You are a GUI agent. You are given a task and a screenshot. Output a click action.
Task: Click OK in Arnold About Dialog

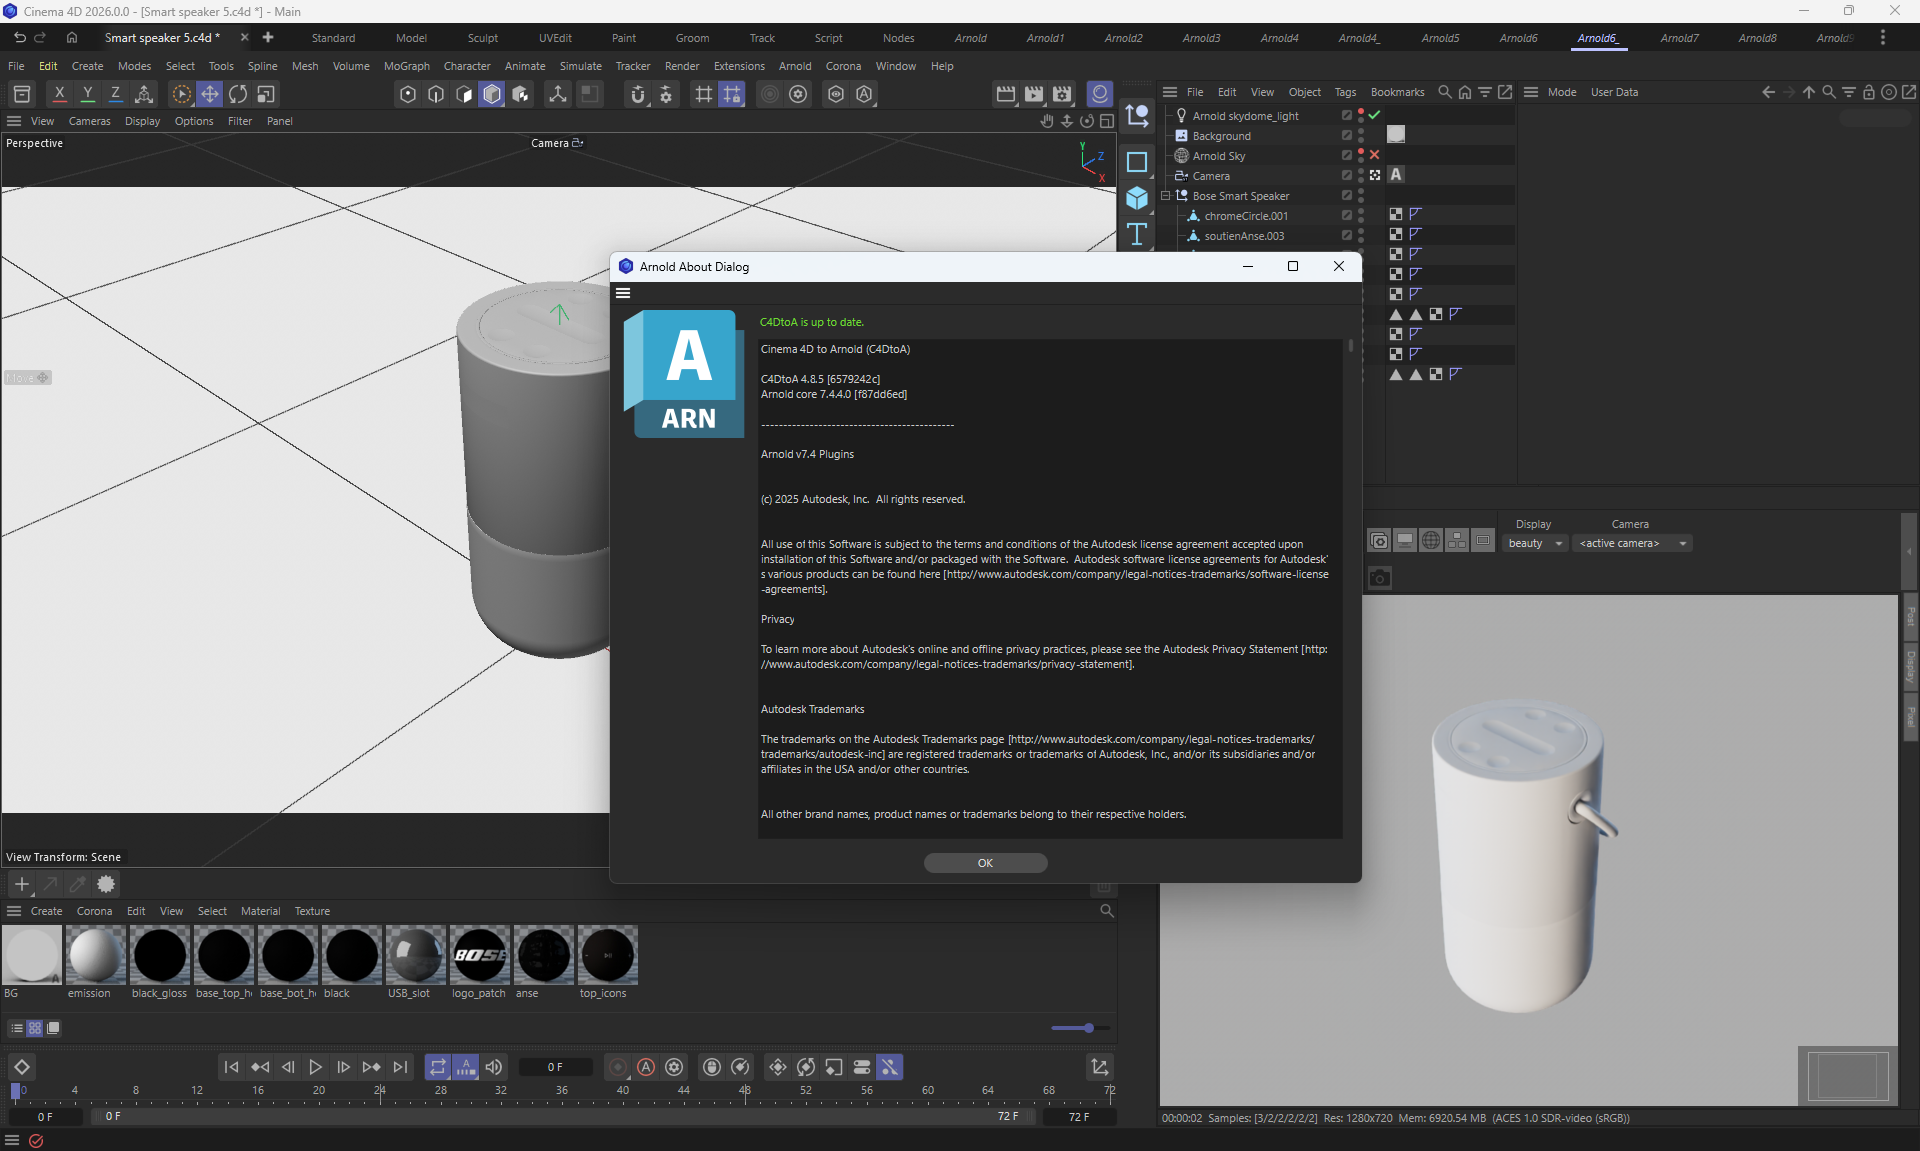pyautogui.click(x=985, y=863)
